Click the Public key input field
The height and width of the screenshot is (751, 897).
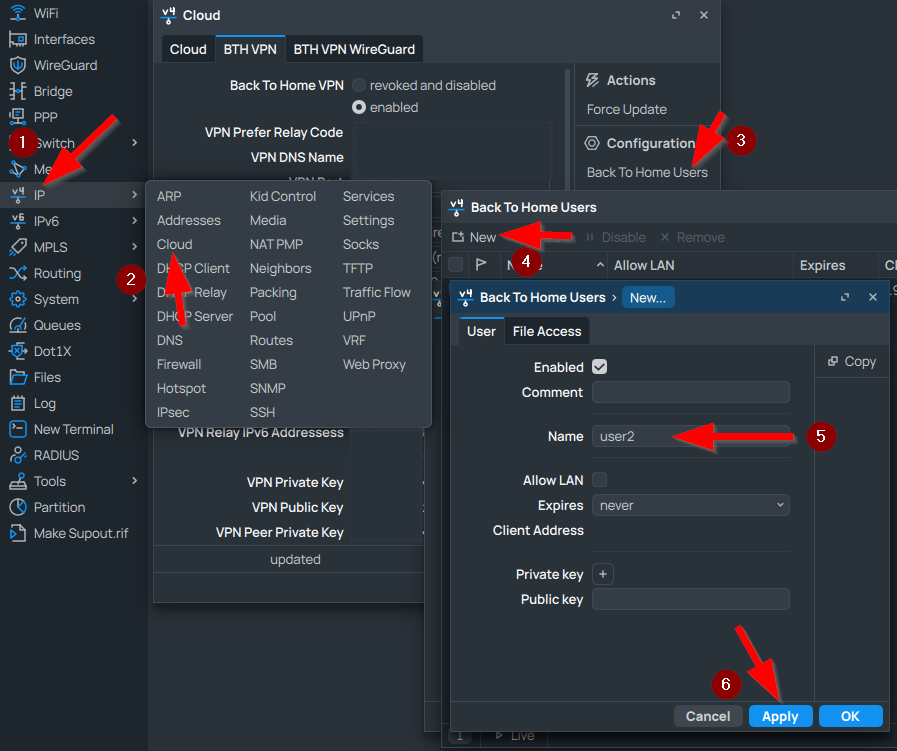point(690,599)
